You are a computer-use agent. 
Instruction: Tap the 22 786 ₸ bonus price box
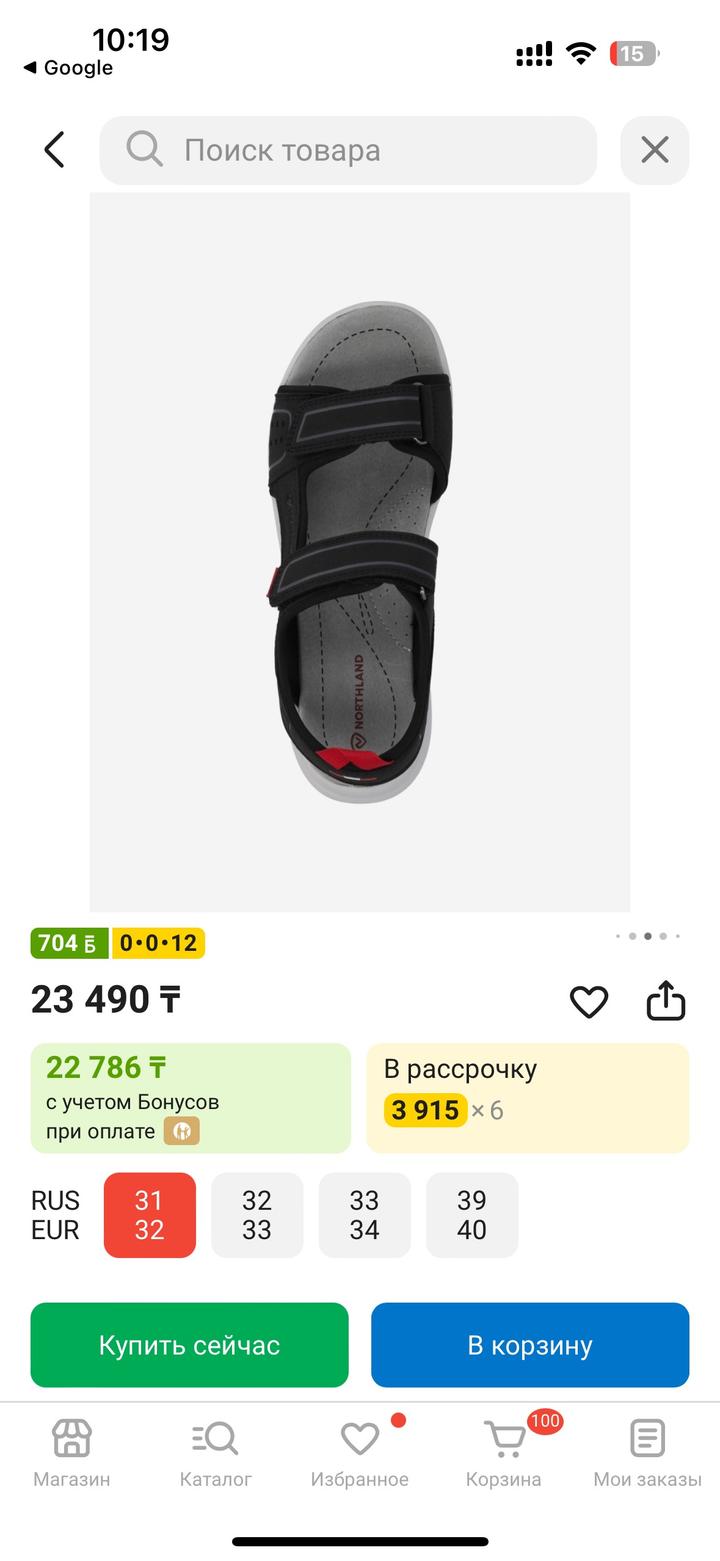point(190,1097)
